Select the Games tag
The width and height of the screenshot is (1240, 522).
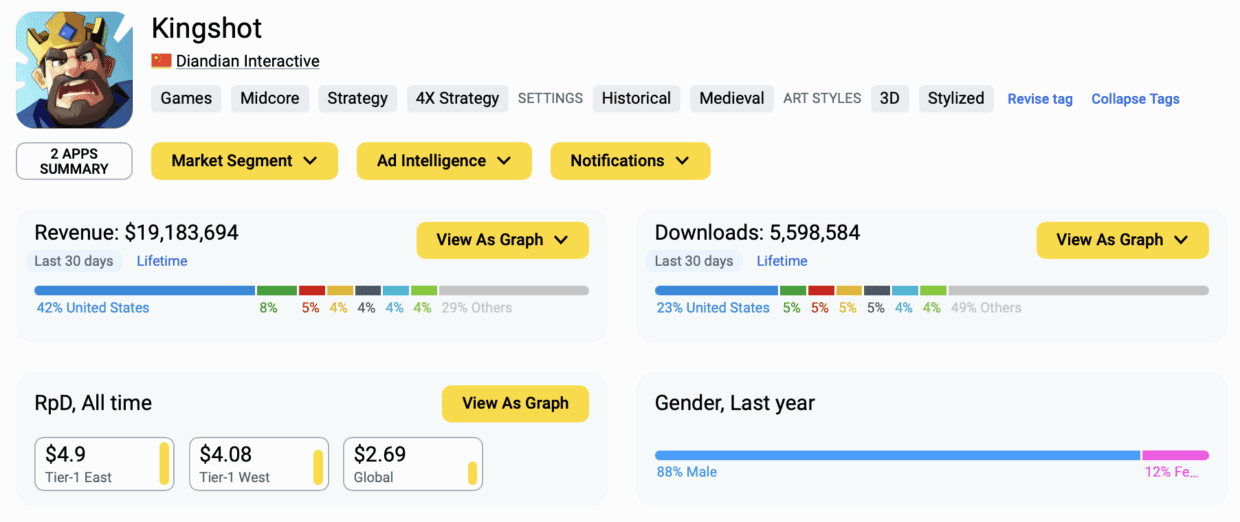coord(186,98)
